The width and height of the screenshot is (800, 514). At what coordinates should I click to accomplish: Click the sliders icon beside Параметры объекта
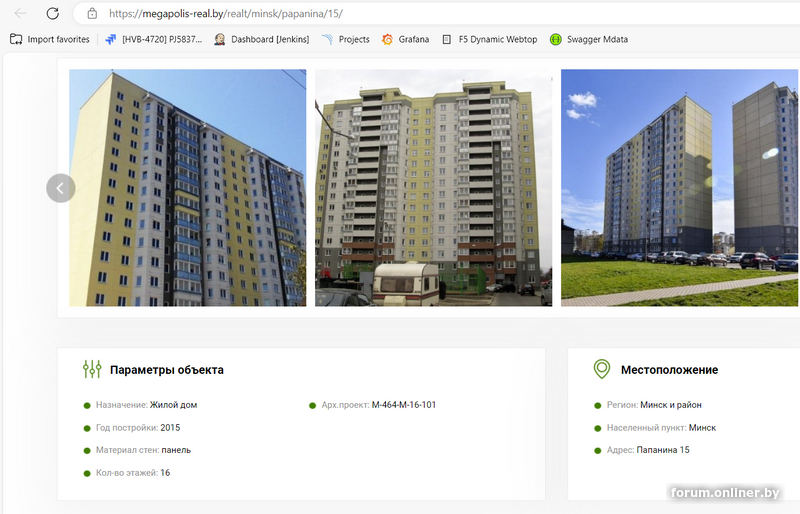pyautogui.click(x=92, y=369)
